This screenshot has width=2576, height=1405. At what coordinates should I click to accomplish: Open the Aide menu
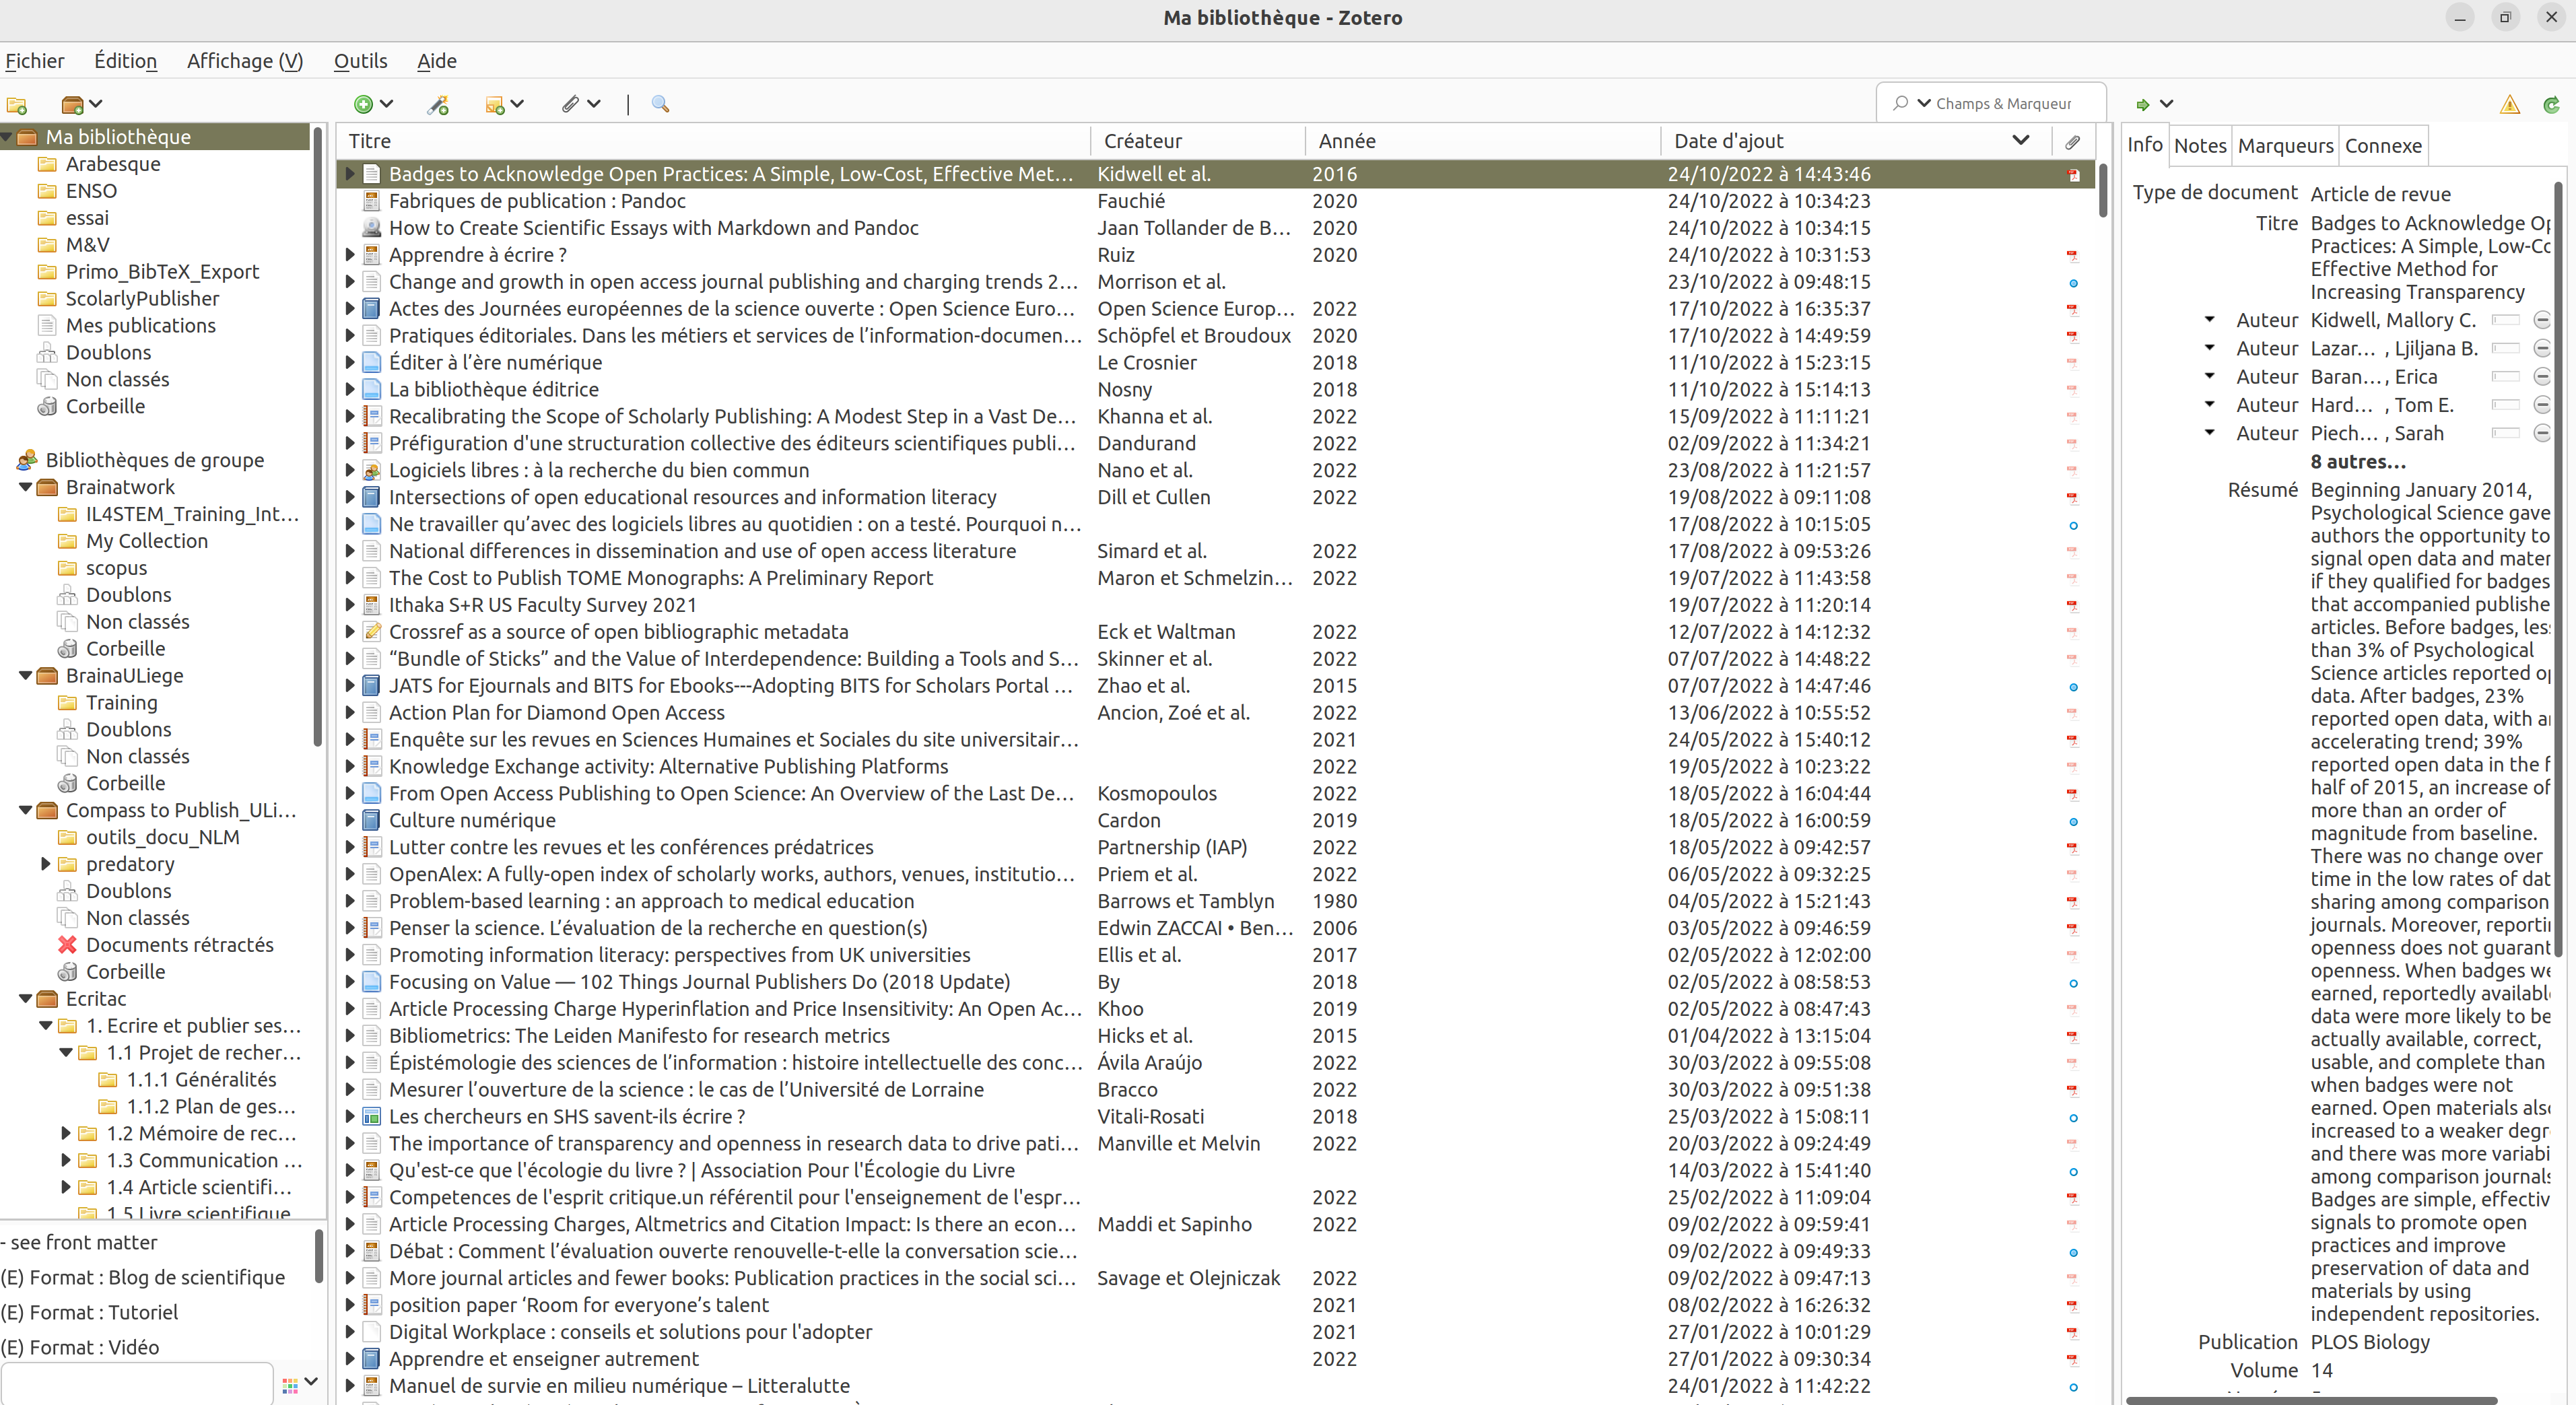click(x=436, y=61)
